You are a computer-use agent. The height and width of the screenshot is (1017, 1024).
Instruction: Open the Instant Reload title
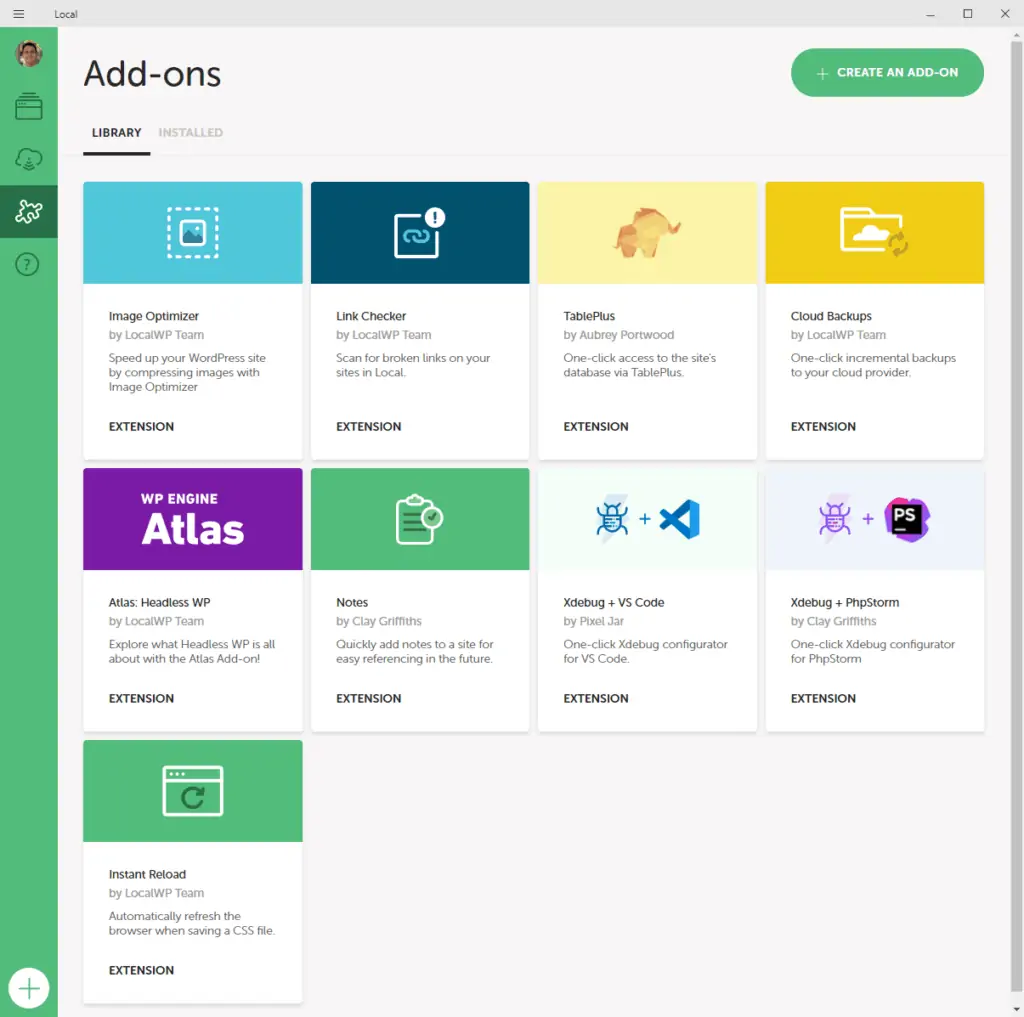pyautogui.click(x=147, y=874)
